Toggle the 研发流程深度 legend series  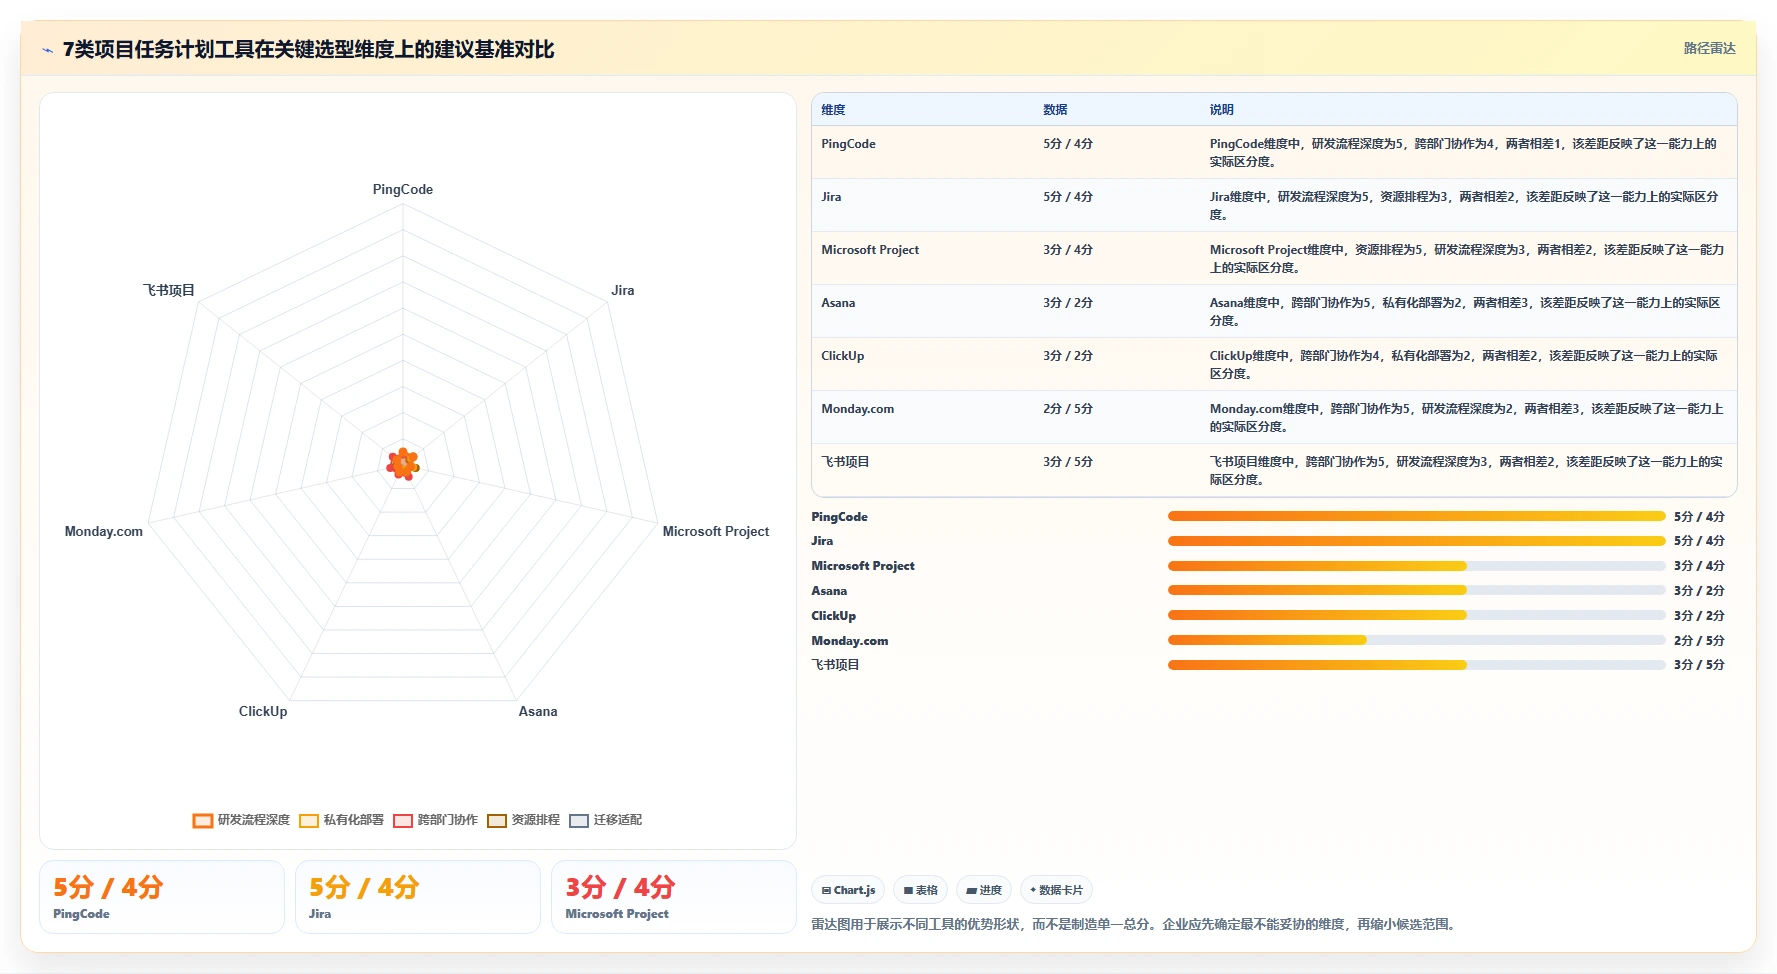click(242, 820)
